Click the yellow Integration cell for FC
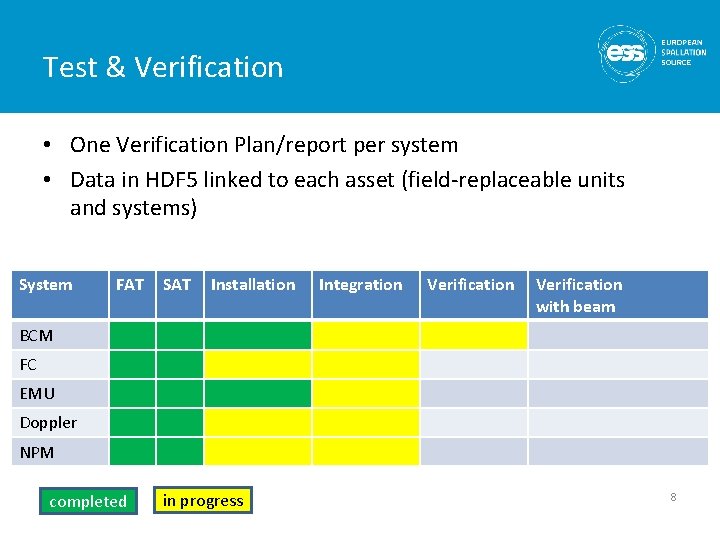The image size is (720, 540). click(366, 364)
